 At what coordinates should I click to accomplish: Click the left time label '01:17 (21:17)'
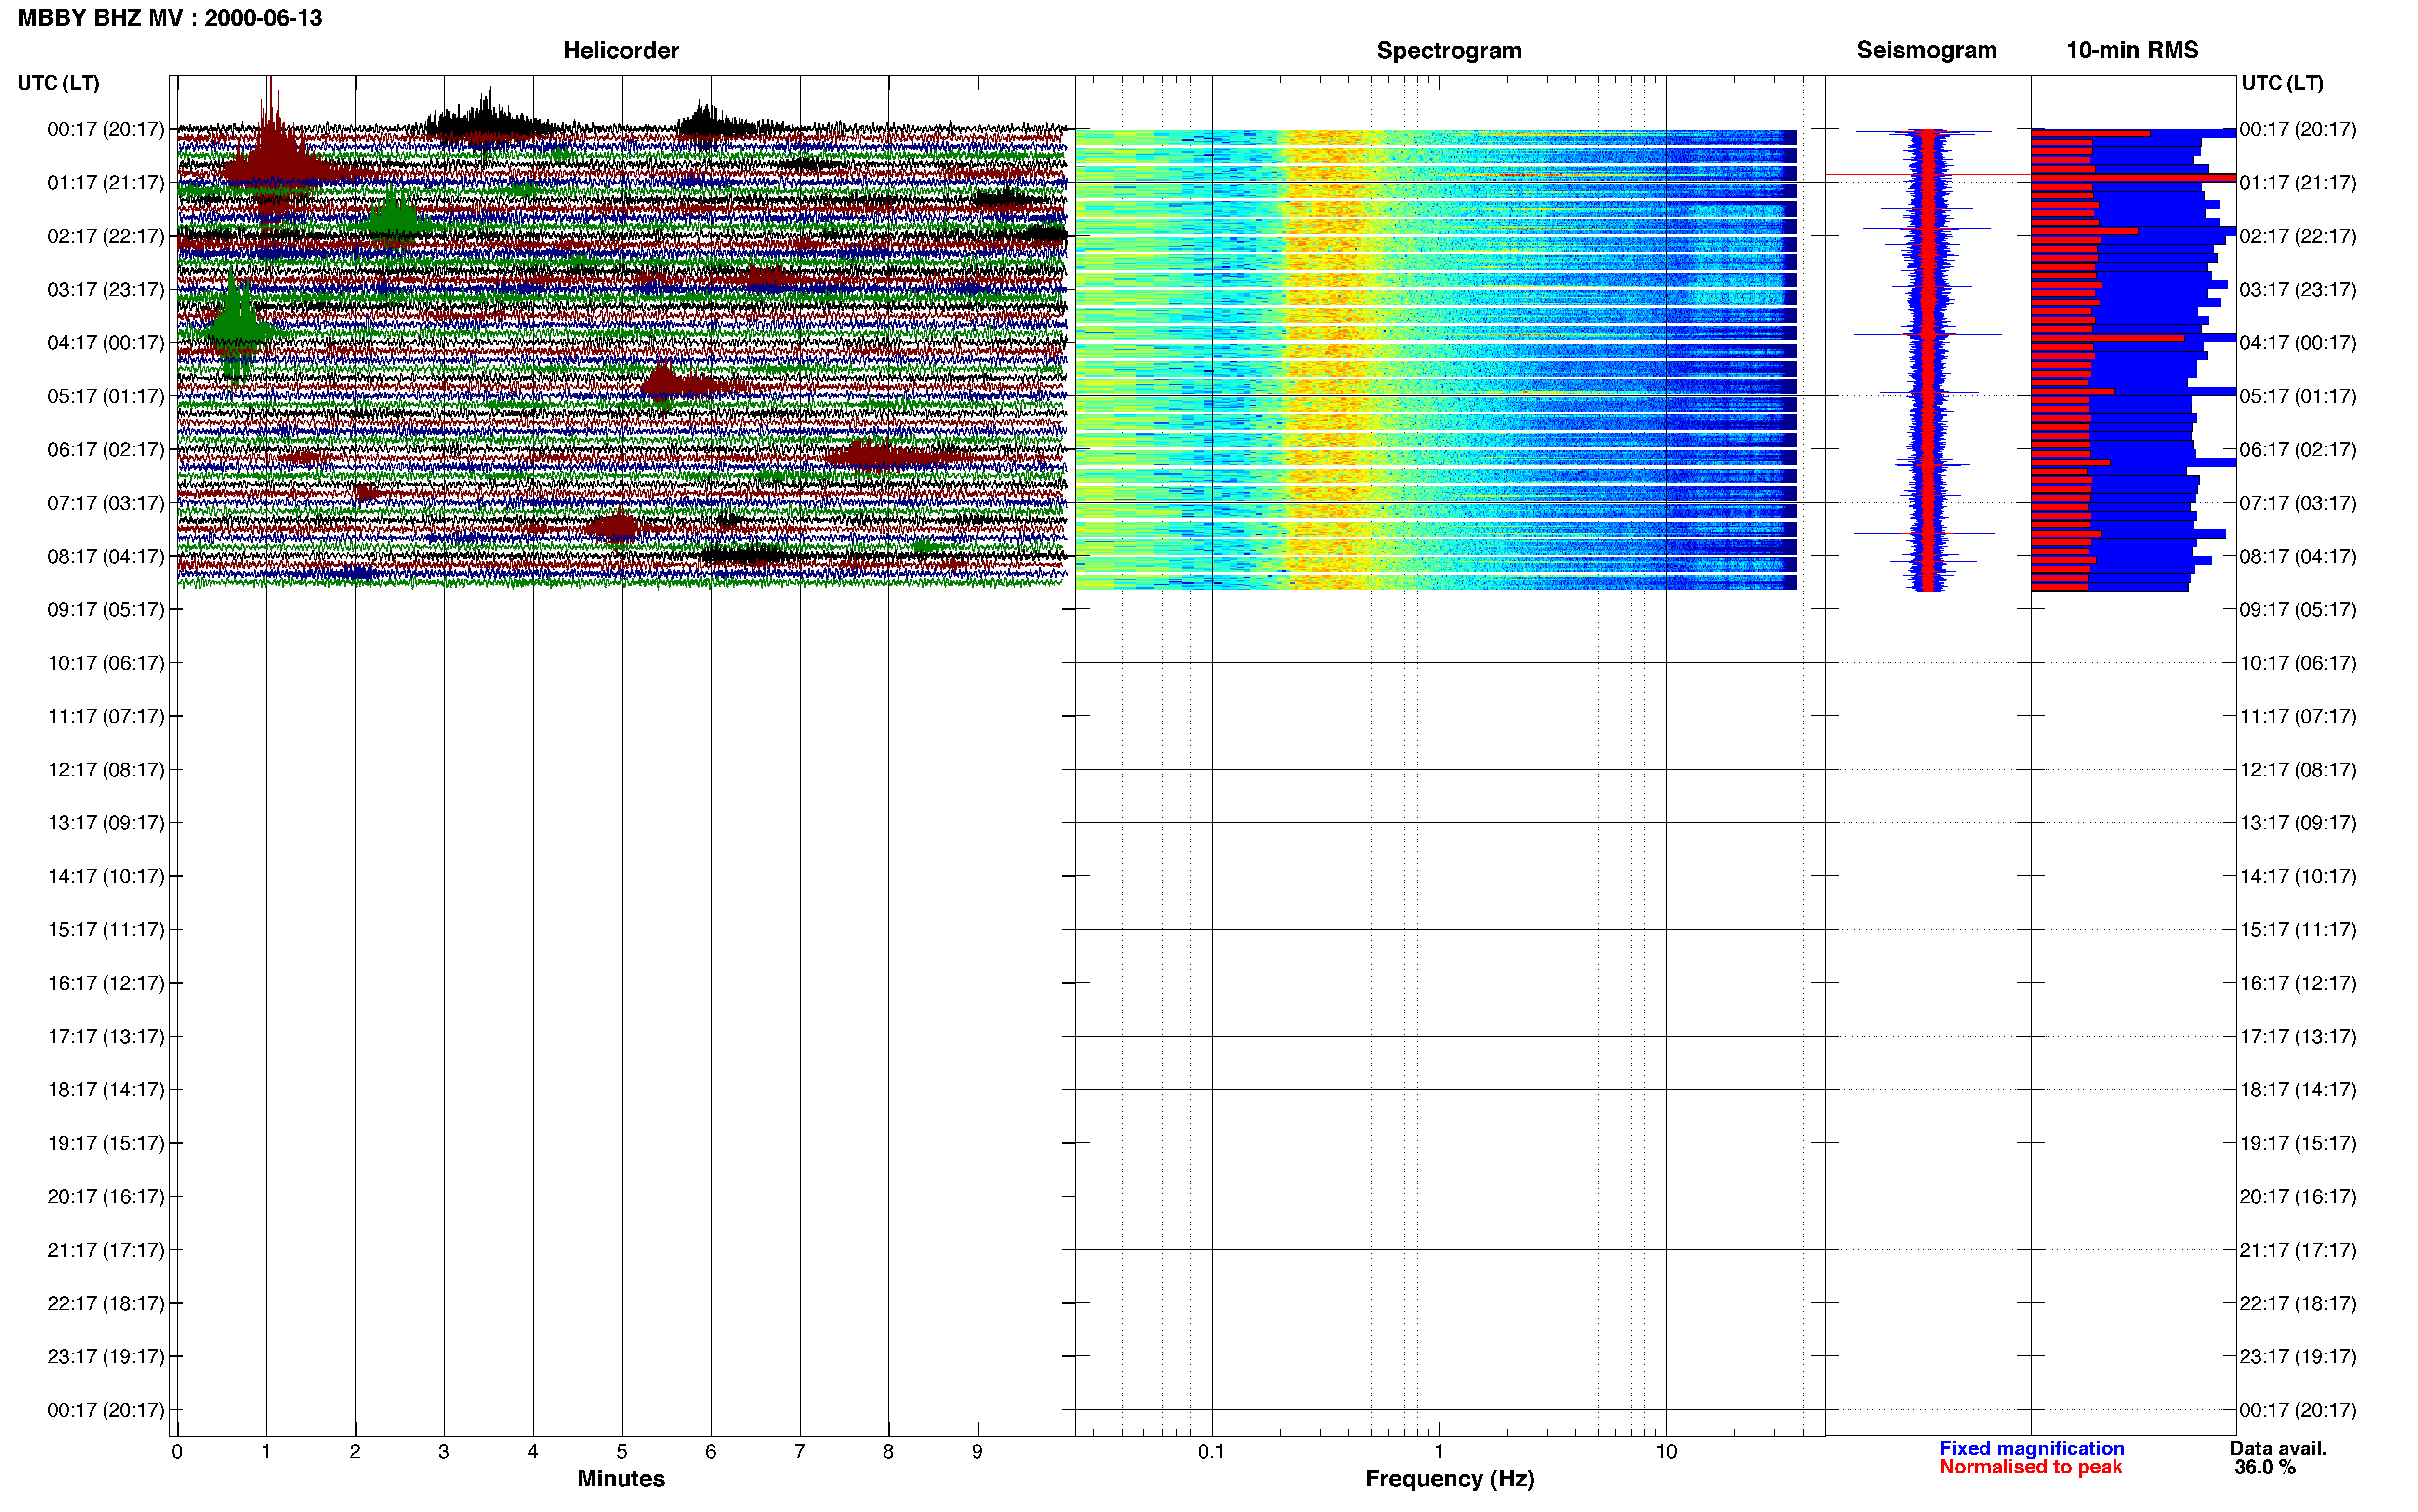pos(105,182)
